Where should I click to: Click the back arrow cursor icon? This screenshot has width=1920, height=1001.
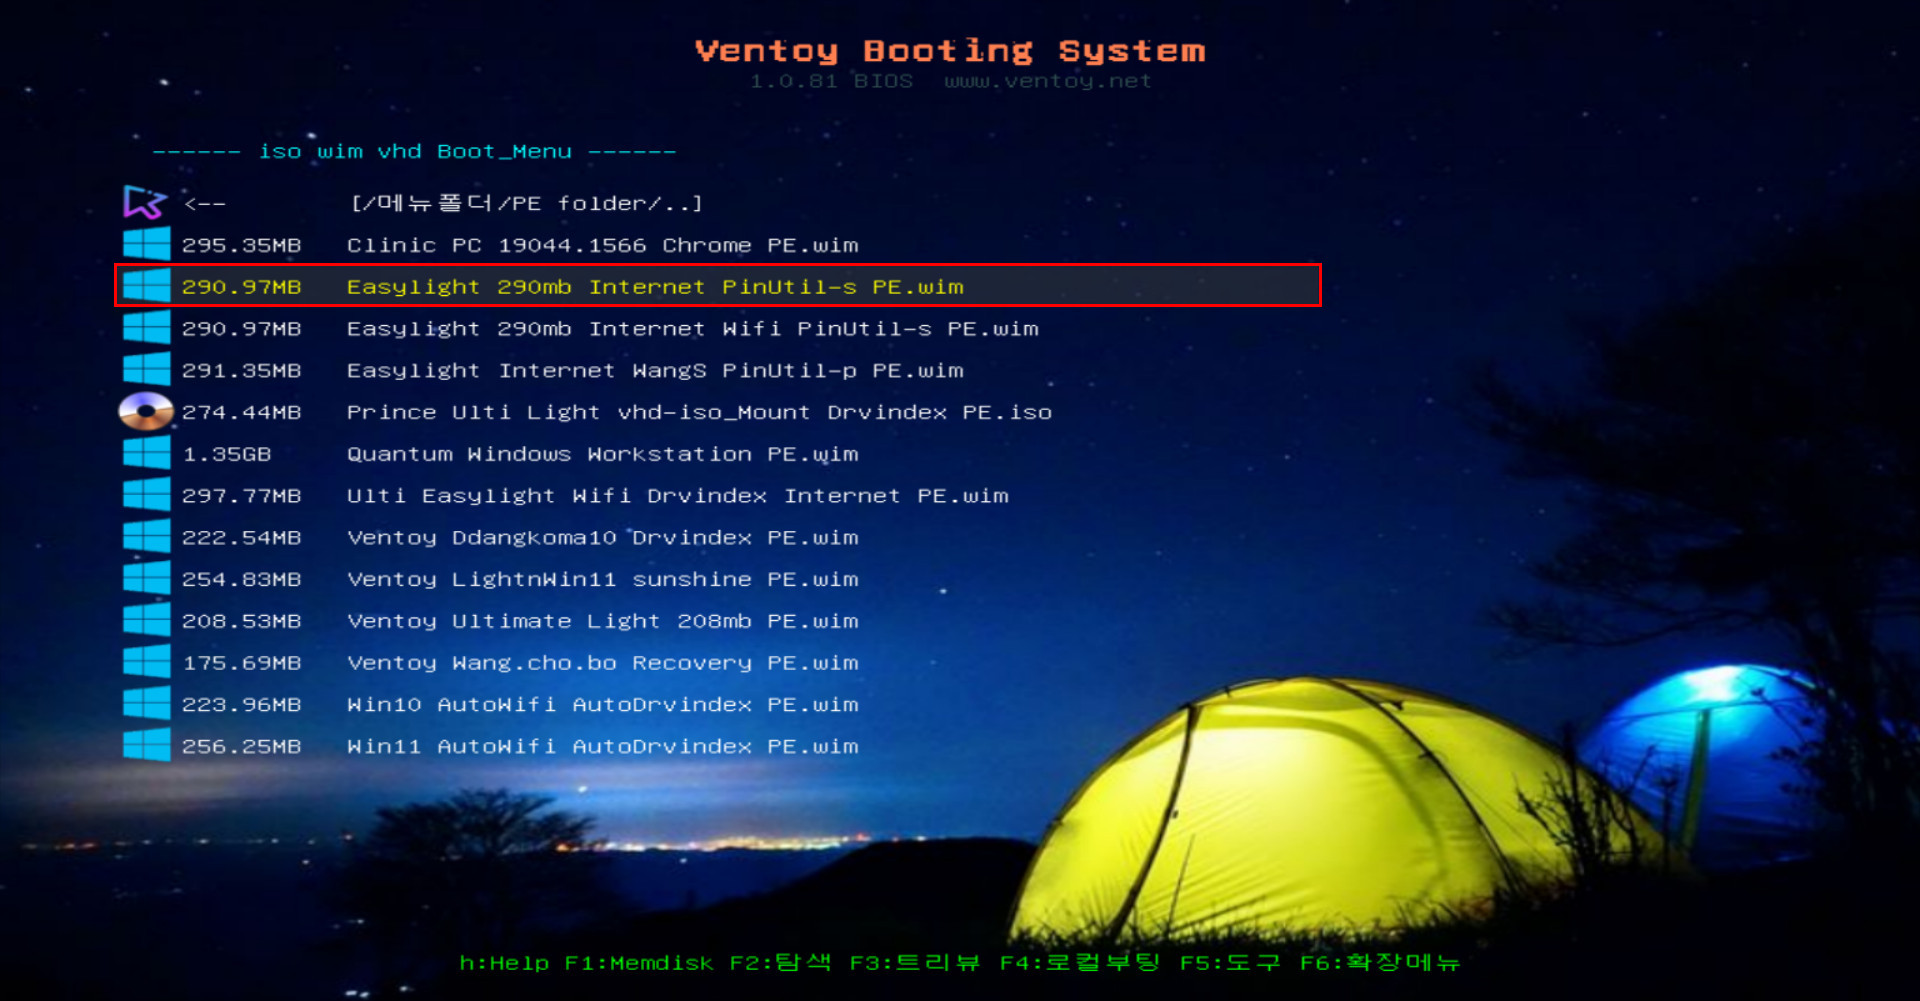coord(145,203)
